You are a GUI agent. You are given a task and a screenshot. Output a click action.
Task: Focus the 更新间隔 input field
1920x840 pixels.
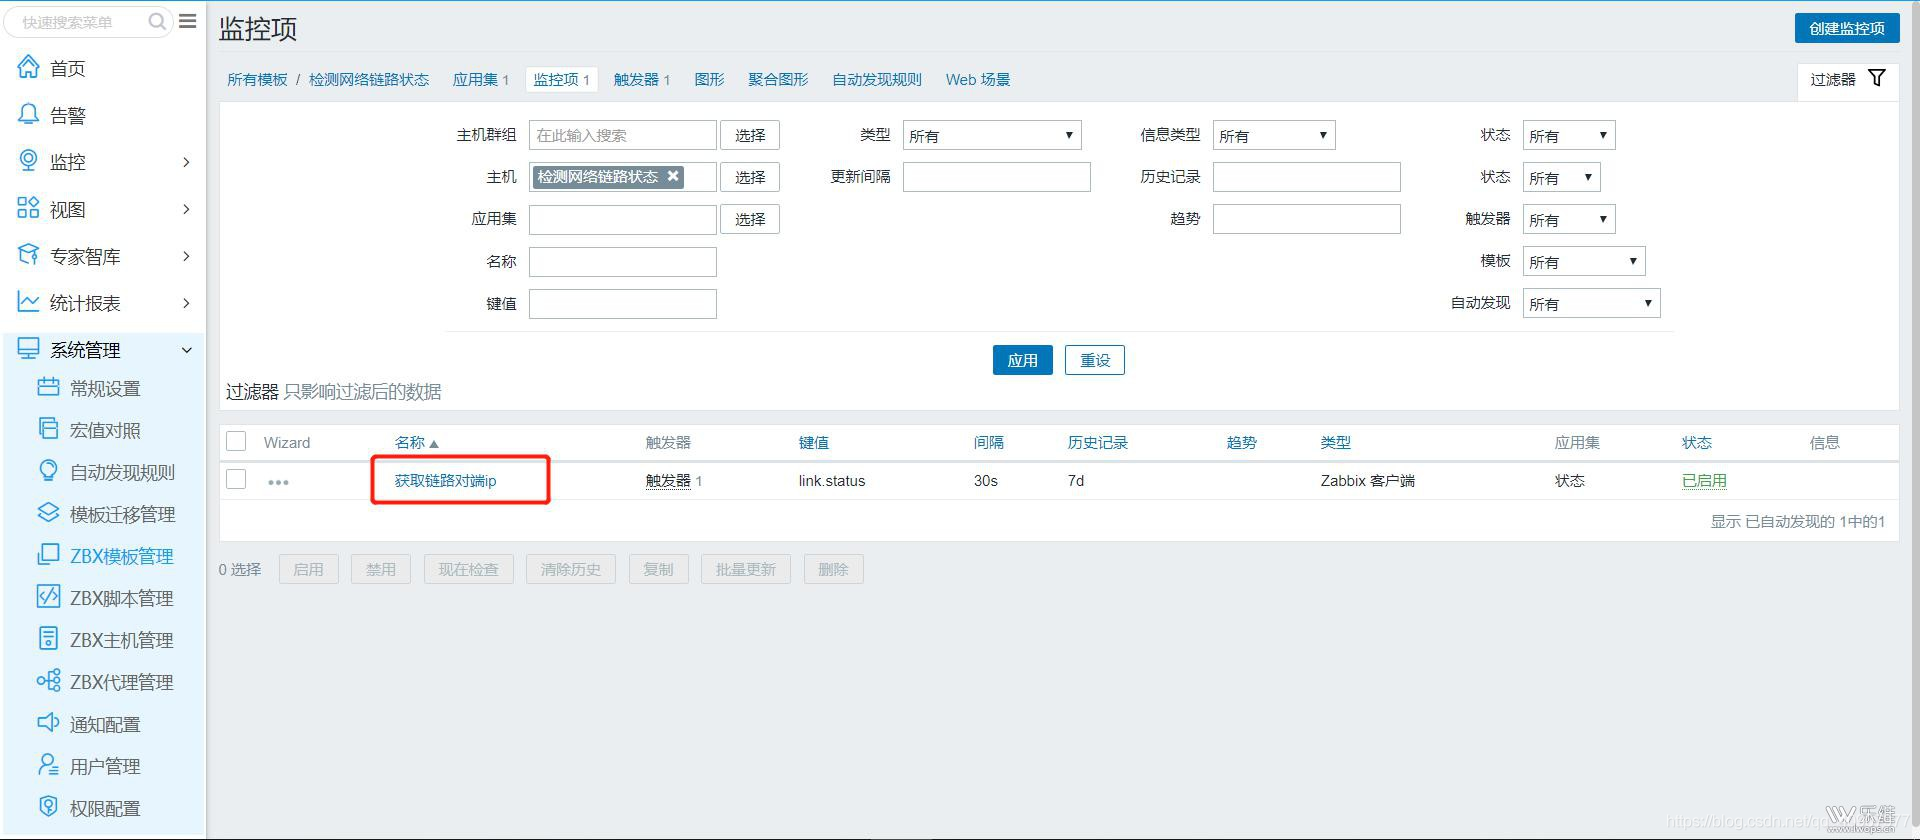[996, 177]
